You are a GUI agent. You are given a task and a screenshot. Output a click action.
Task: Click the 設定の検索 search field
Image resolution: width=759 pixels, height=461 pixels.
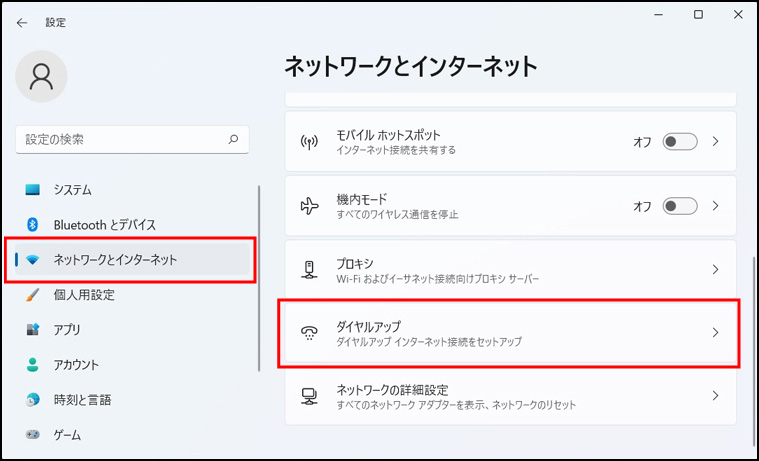pos(120,139)
